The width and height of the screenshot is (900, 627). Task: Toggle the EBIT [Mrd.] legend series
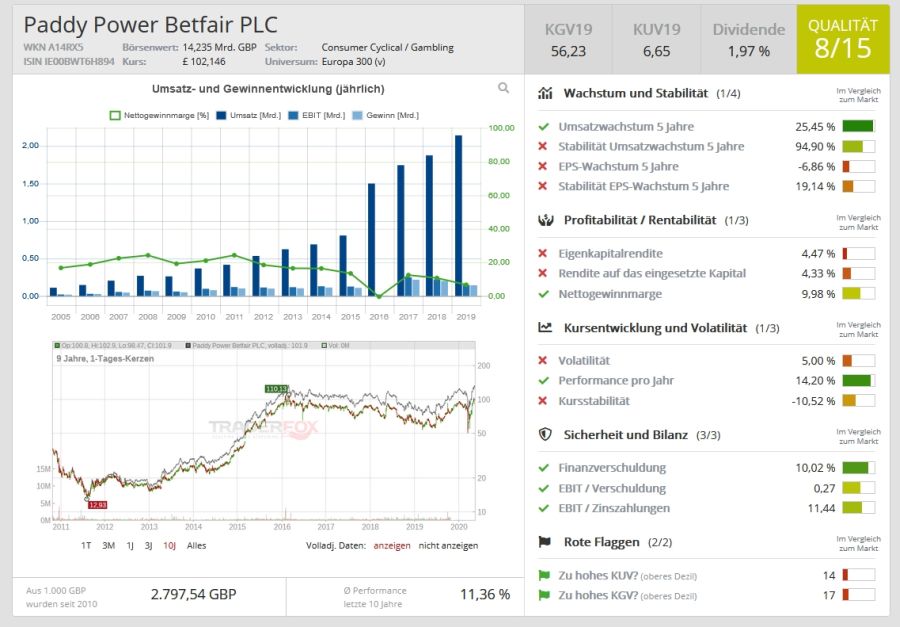317,115
